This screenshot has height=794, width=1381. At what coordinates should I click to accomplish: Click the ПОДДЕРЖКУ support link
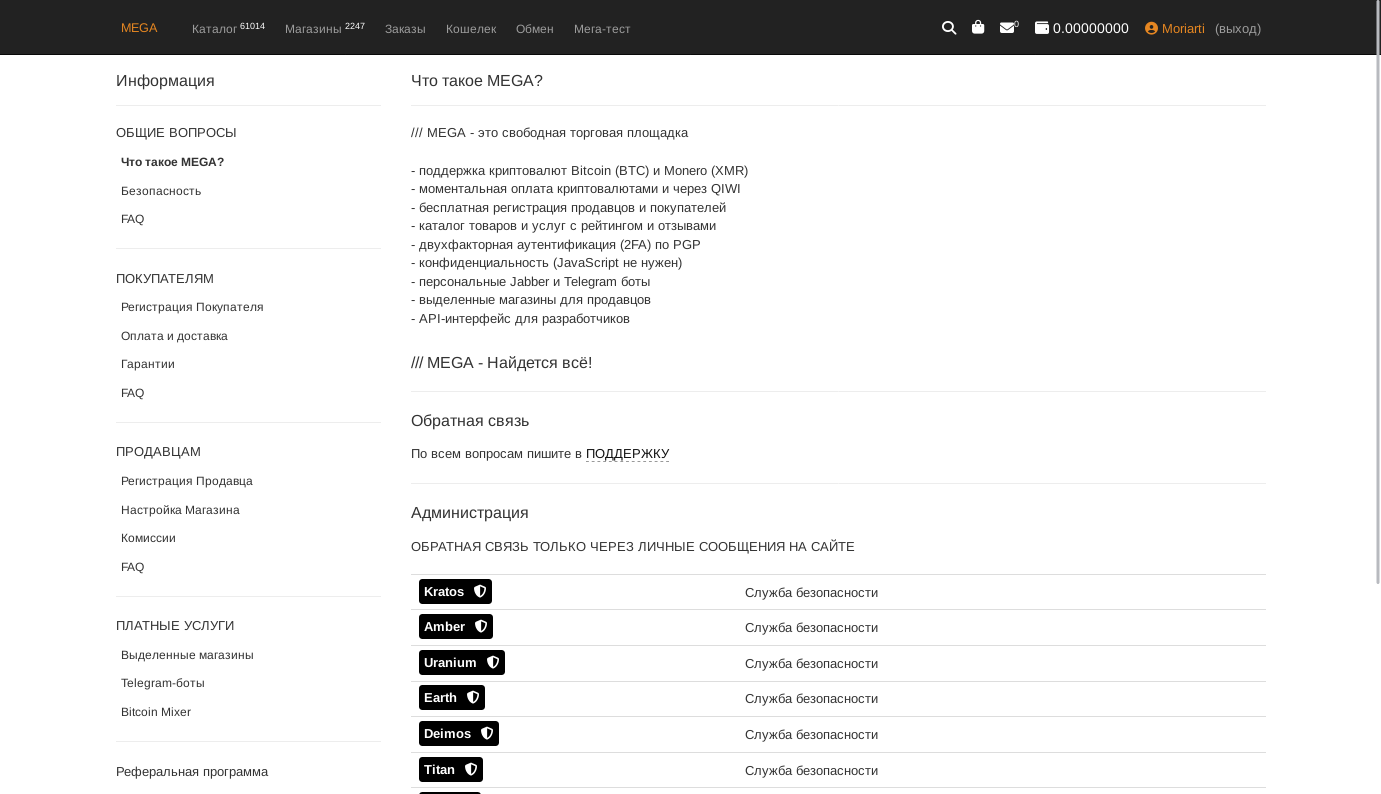[x=627, y=454]
